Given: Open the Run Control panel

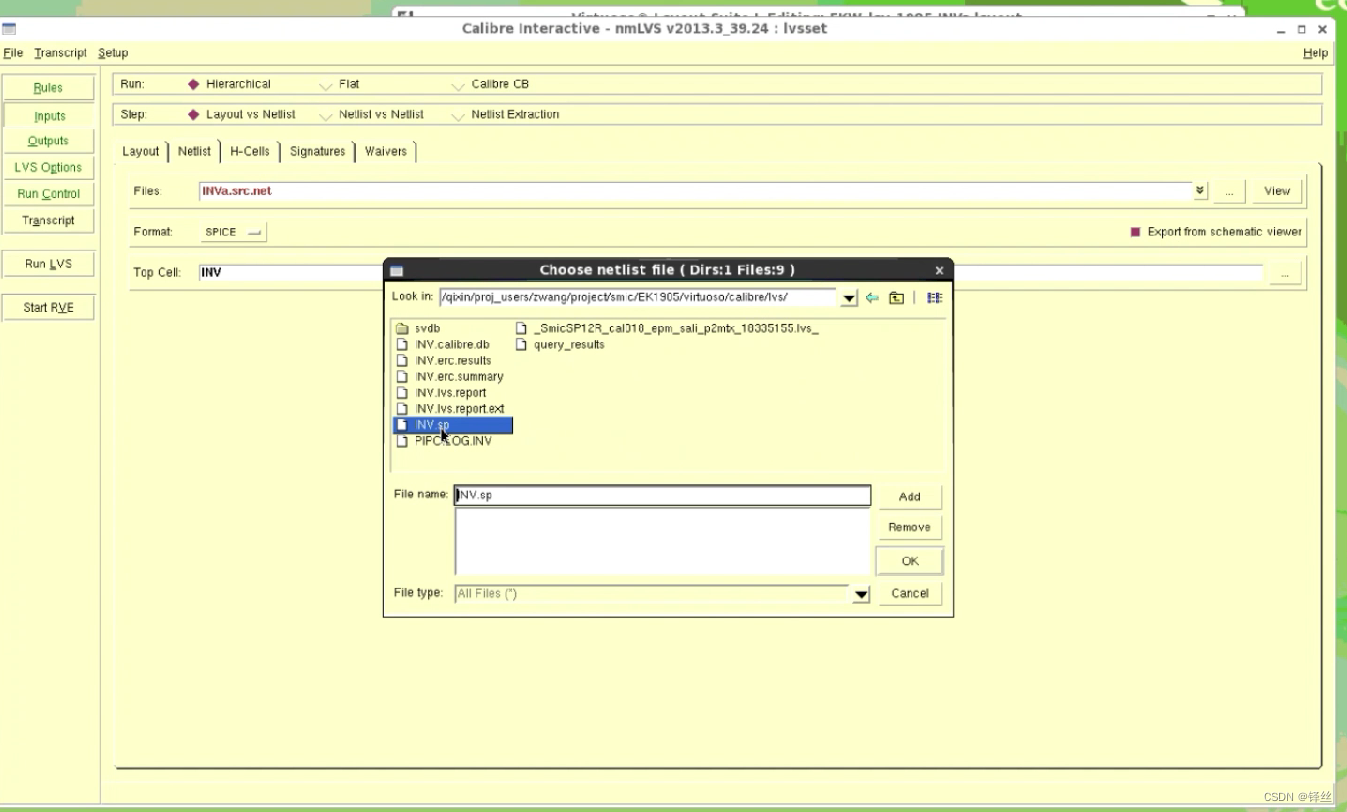Looking at the screenshot, I should coord(48,194).
